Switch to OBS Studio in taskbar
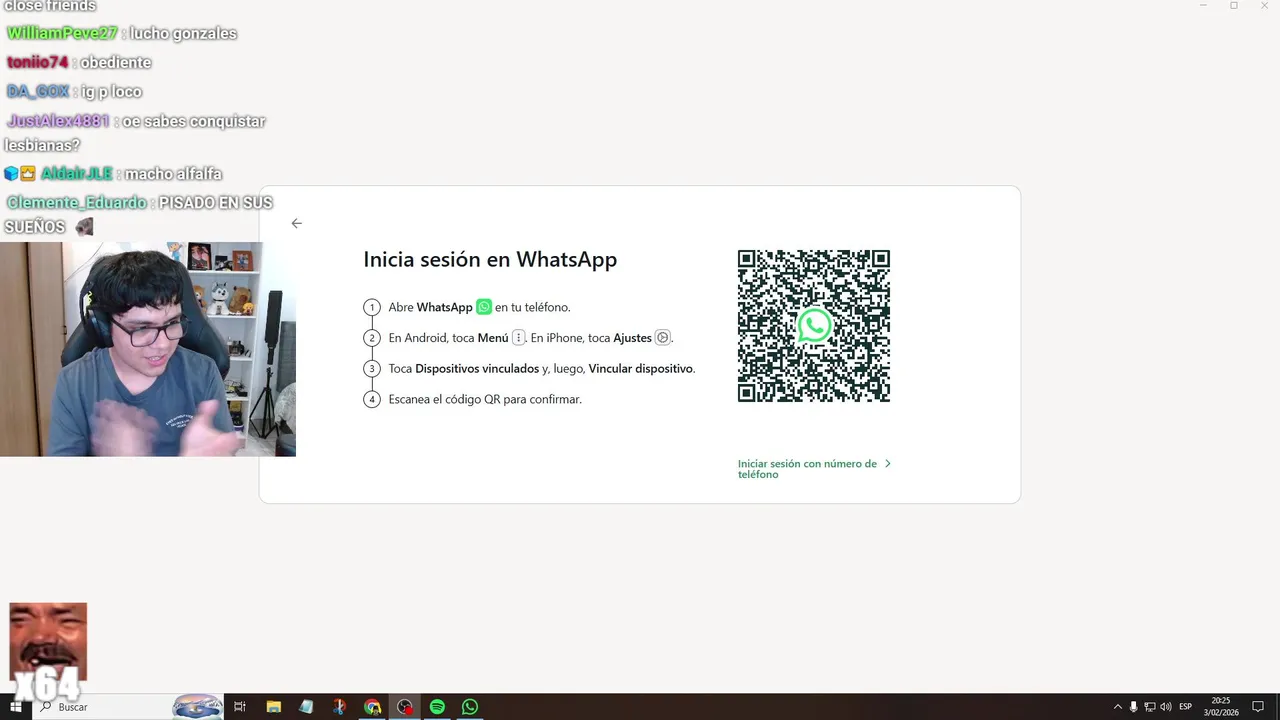Viewport: 1280px width, 720px height. 405,707
